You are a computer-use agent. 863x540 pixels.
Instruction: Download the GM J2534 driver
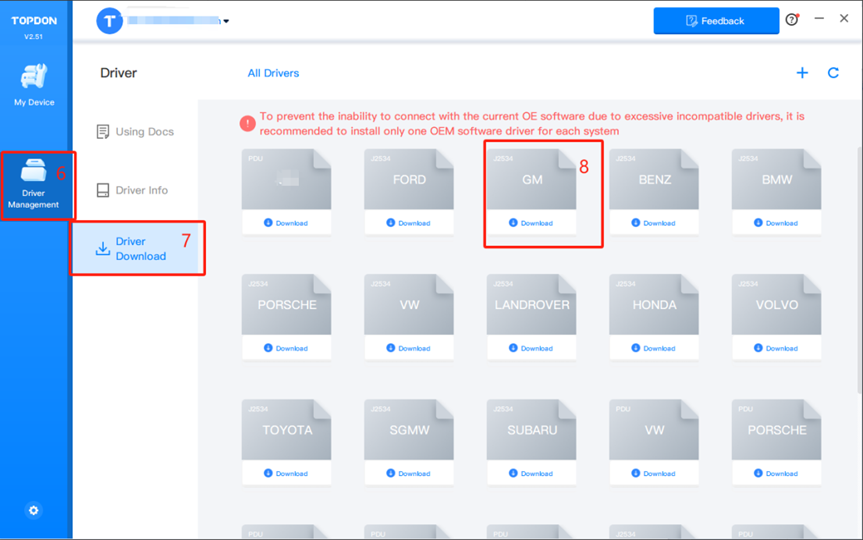click(531, 223)
